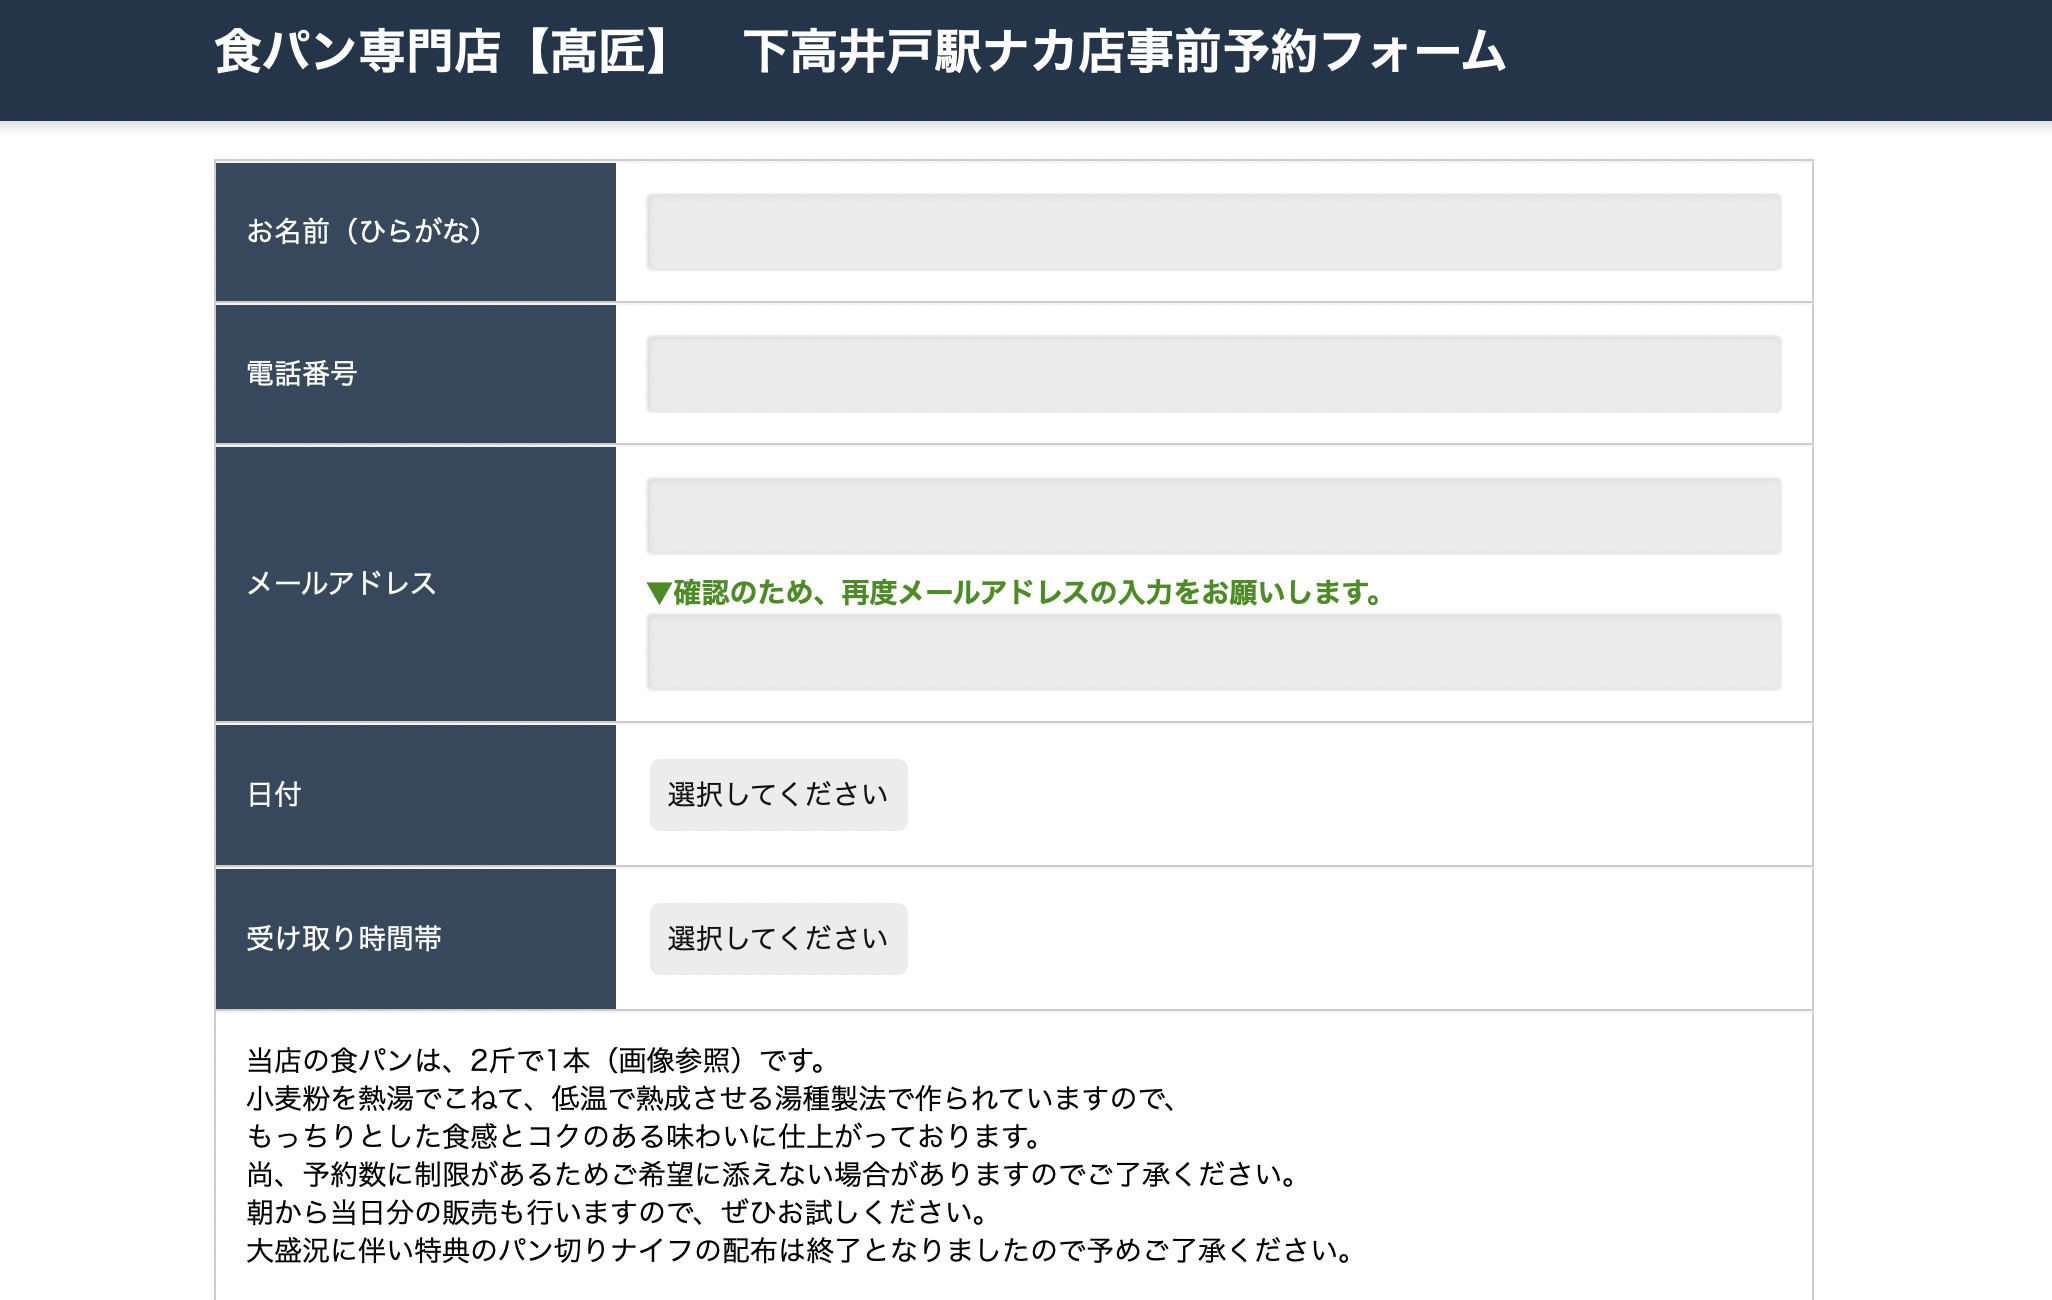This screenshot has width=2052, height=1300.
Task: Click the first メールアドレス input field
Action: pos(1213,516)
